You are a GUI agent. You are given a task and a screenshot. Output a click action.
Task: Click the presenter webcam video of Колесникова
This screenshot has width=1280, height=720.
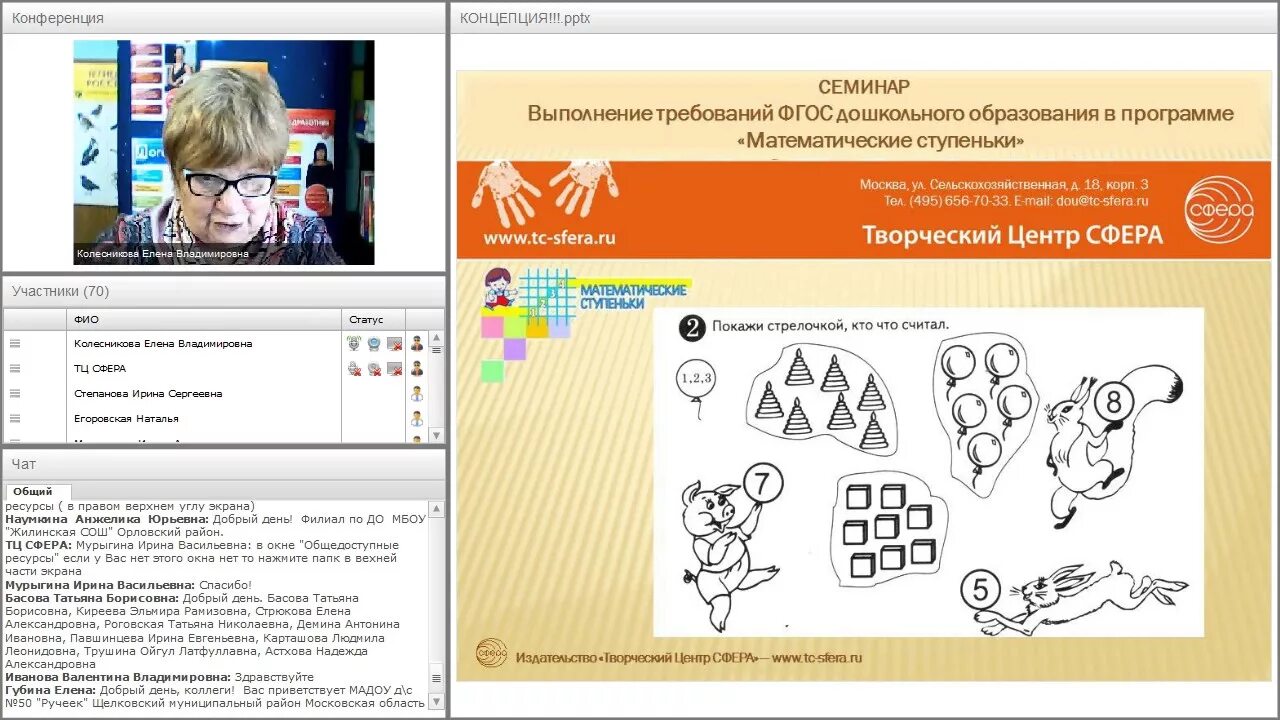click(224, 152)
